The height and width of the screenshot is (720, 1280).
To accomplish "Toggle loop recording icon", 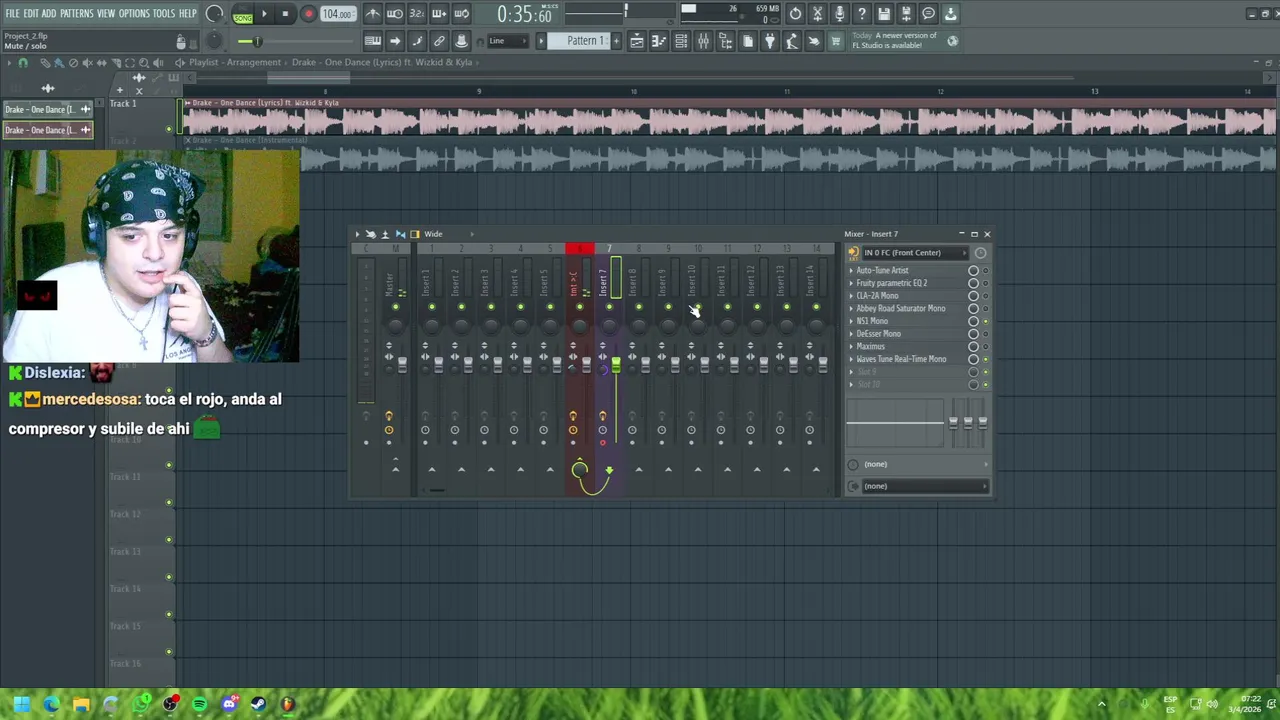I will 461,14.
